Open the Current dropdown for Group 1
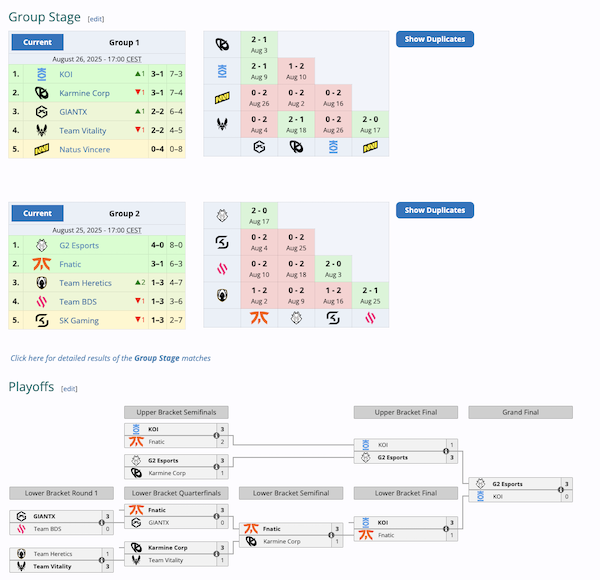This screenshot has width=600, height=580. point(38,43)
